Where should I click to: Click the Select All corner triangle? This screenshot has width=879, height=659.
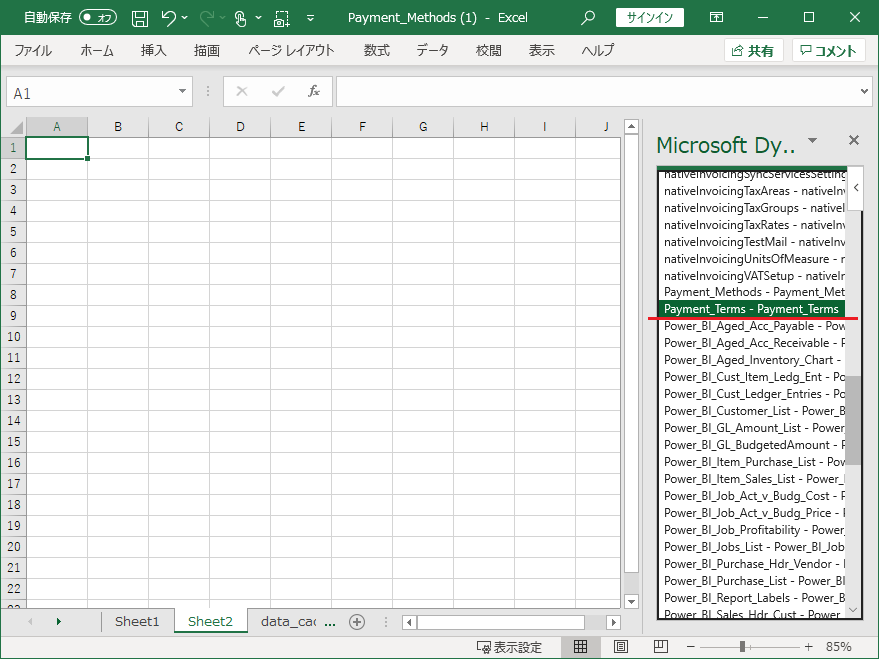(x=15, y=127)
